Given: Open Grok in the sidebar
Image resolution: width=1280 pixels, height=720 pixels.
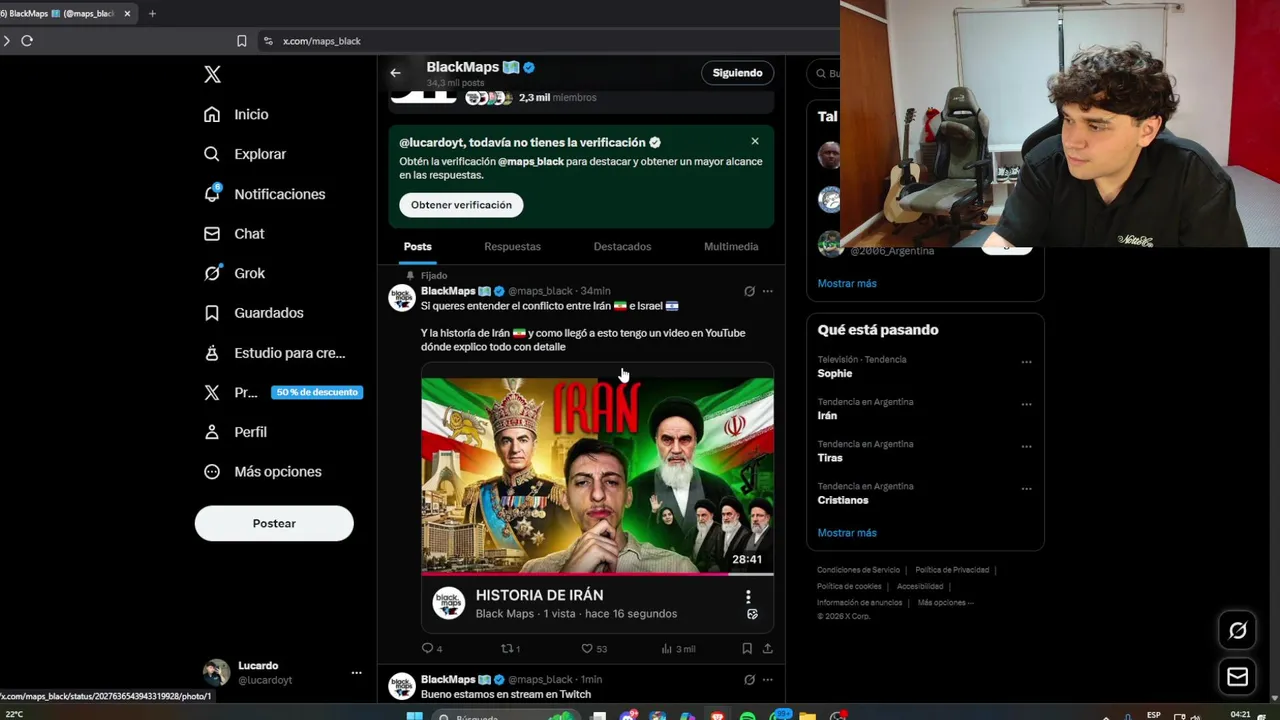Looking at the screenshot, I should 234,273.
